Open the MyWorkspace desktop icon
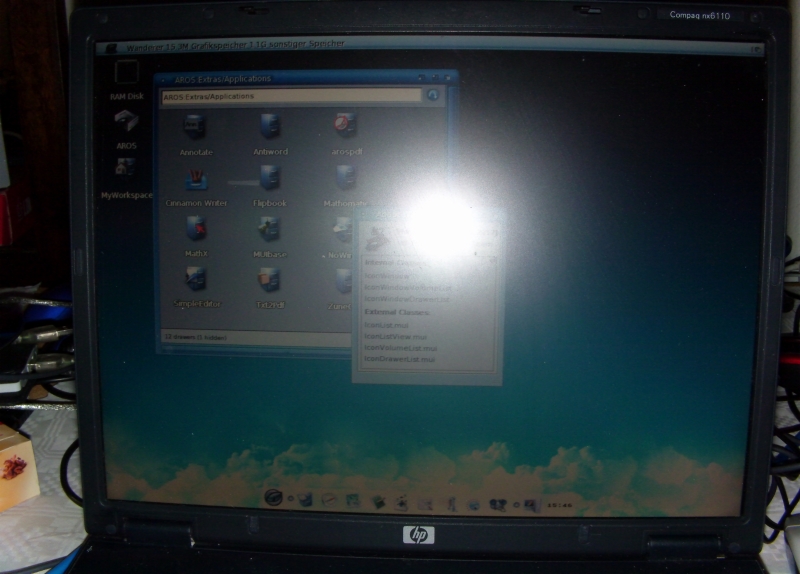Viewport: 800px width, 574px height. pyautogui.click(x=127, y=172)
